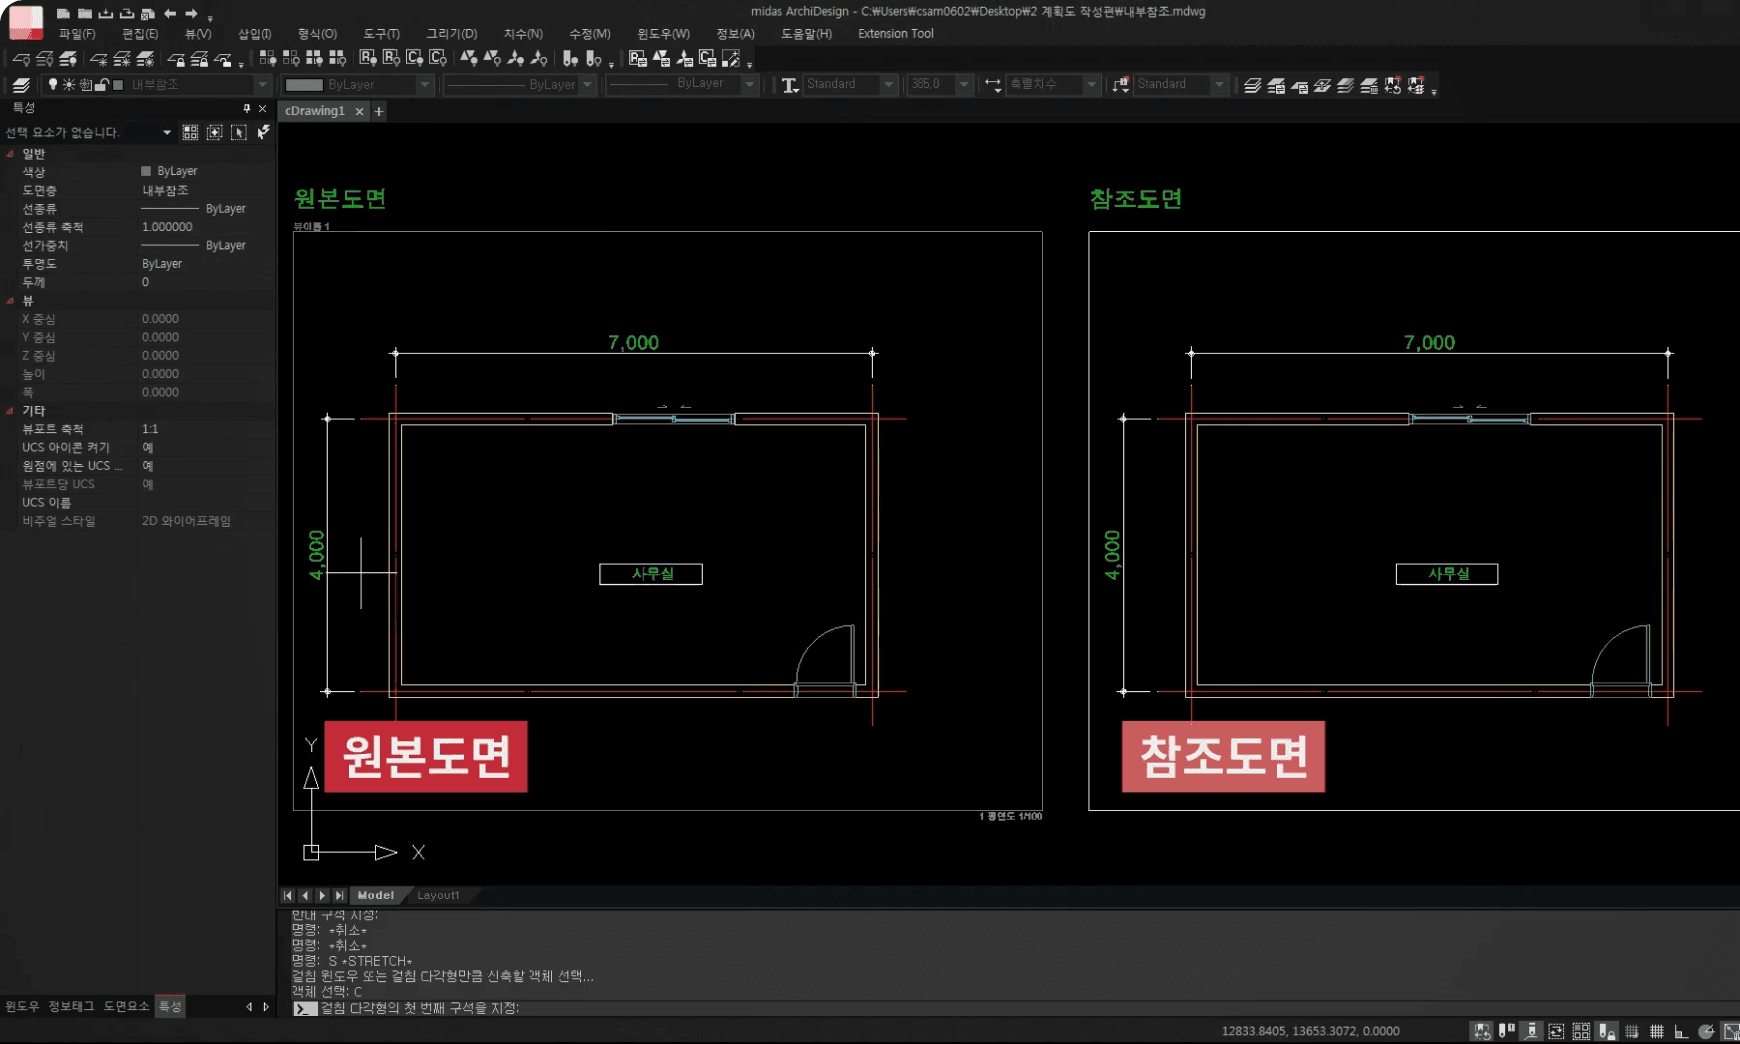Viewport: 1740px width, 1044px height.
Task: Toggle grid display in status bar
Action: 1657,1031
